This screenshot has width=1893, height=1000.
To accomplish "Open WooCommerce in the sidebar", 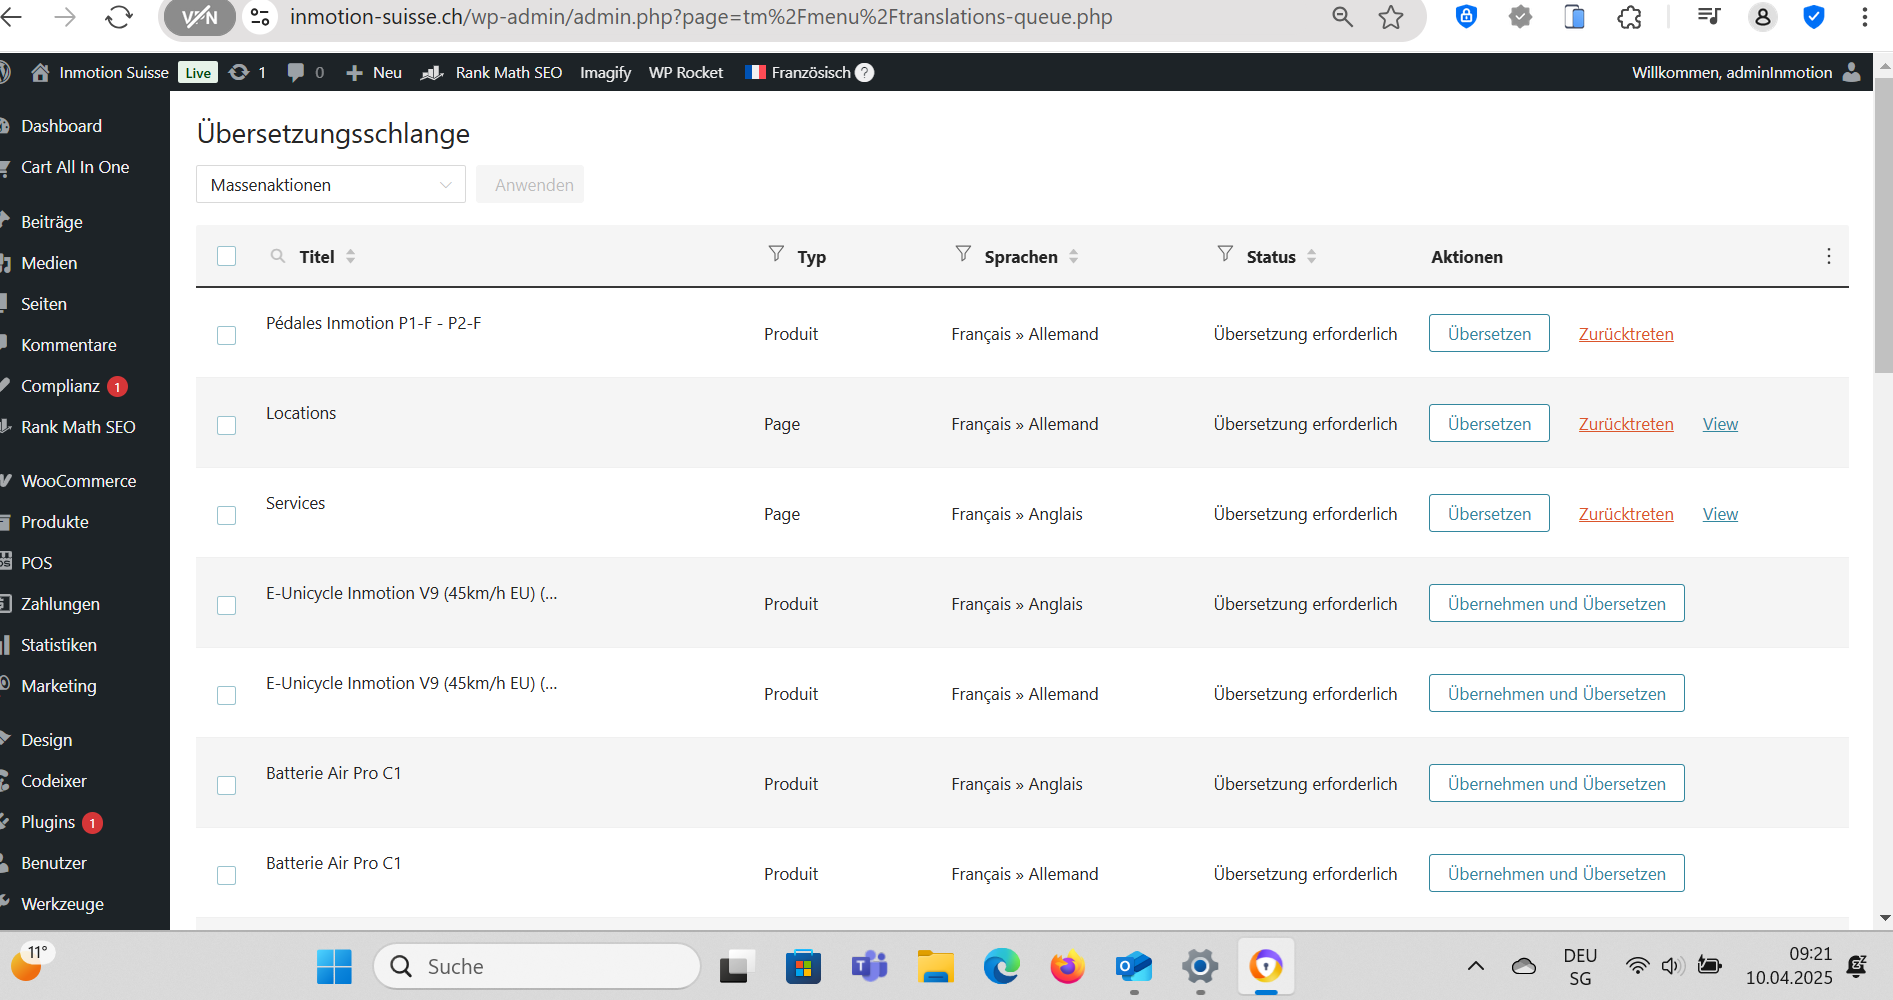I will tap(78, 481).
